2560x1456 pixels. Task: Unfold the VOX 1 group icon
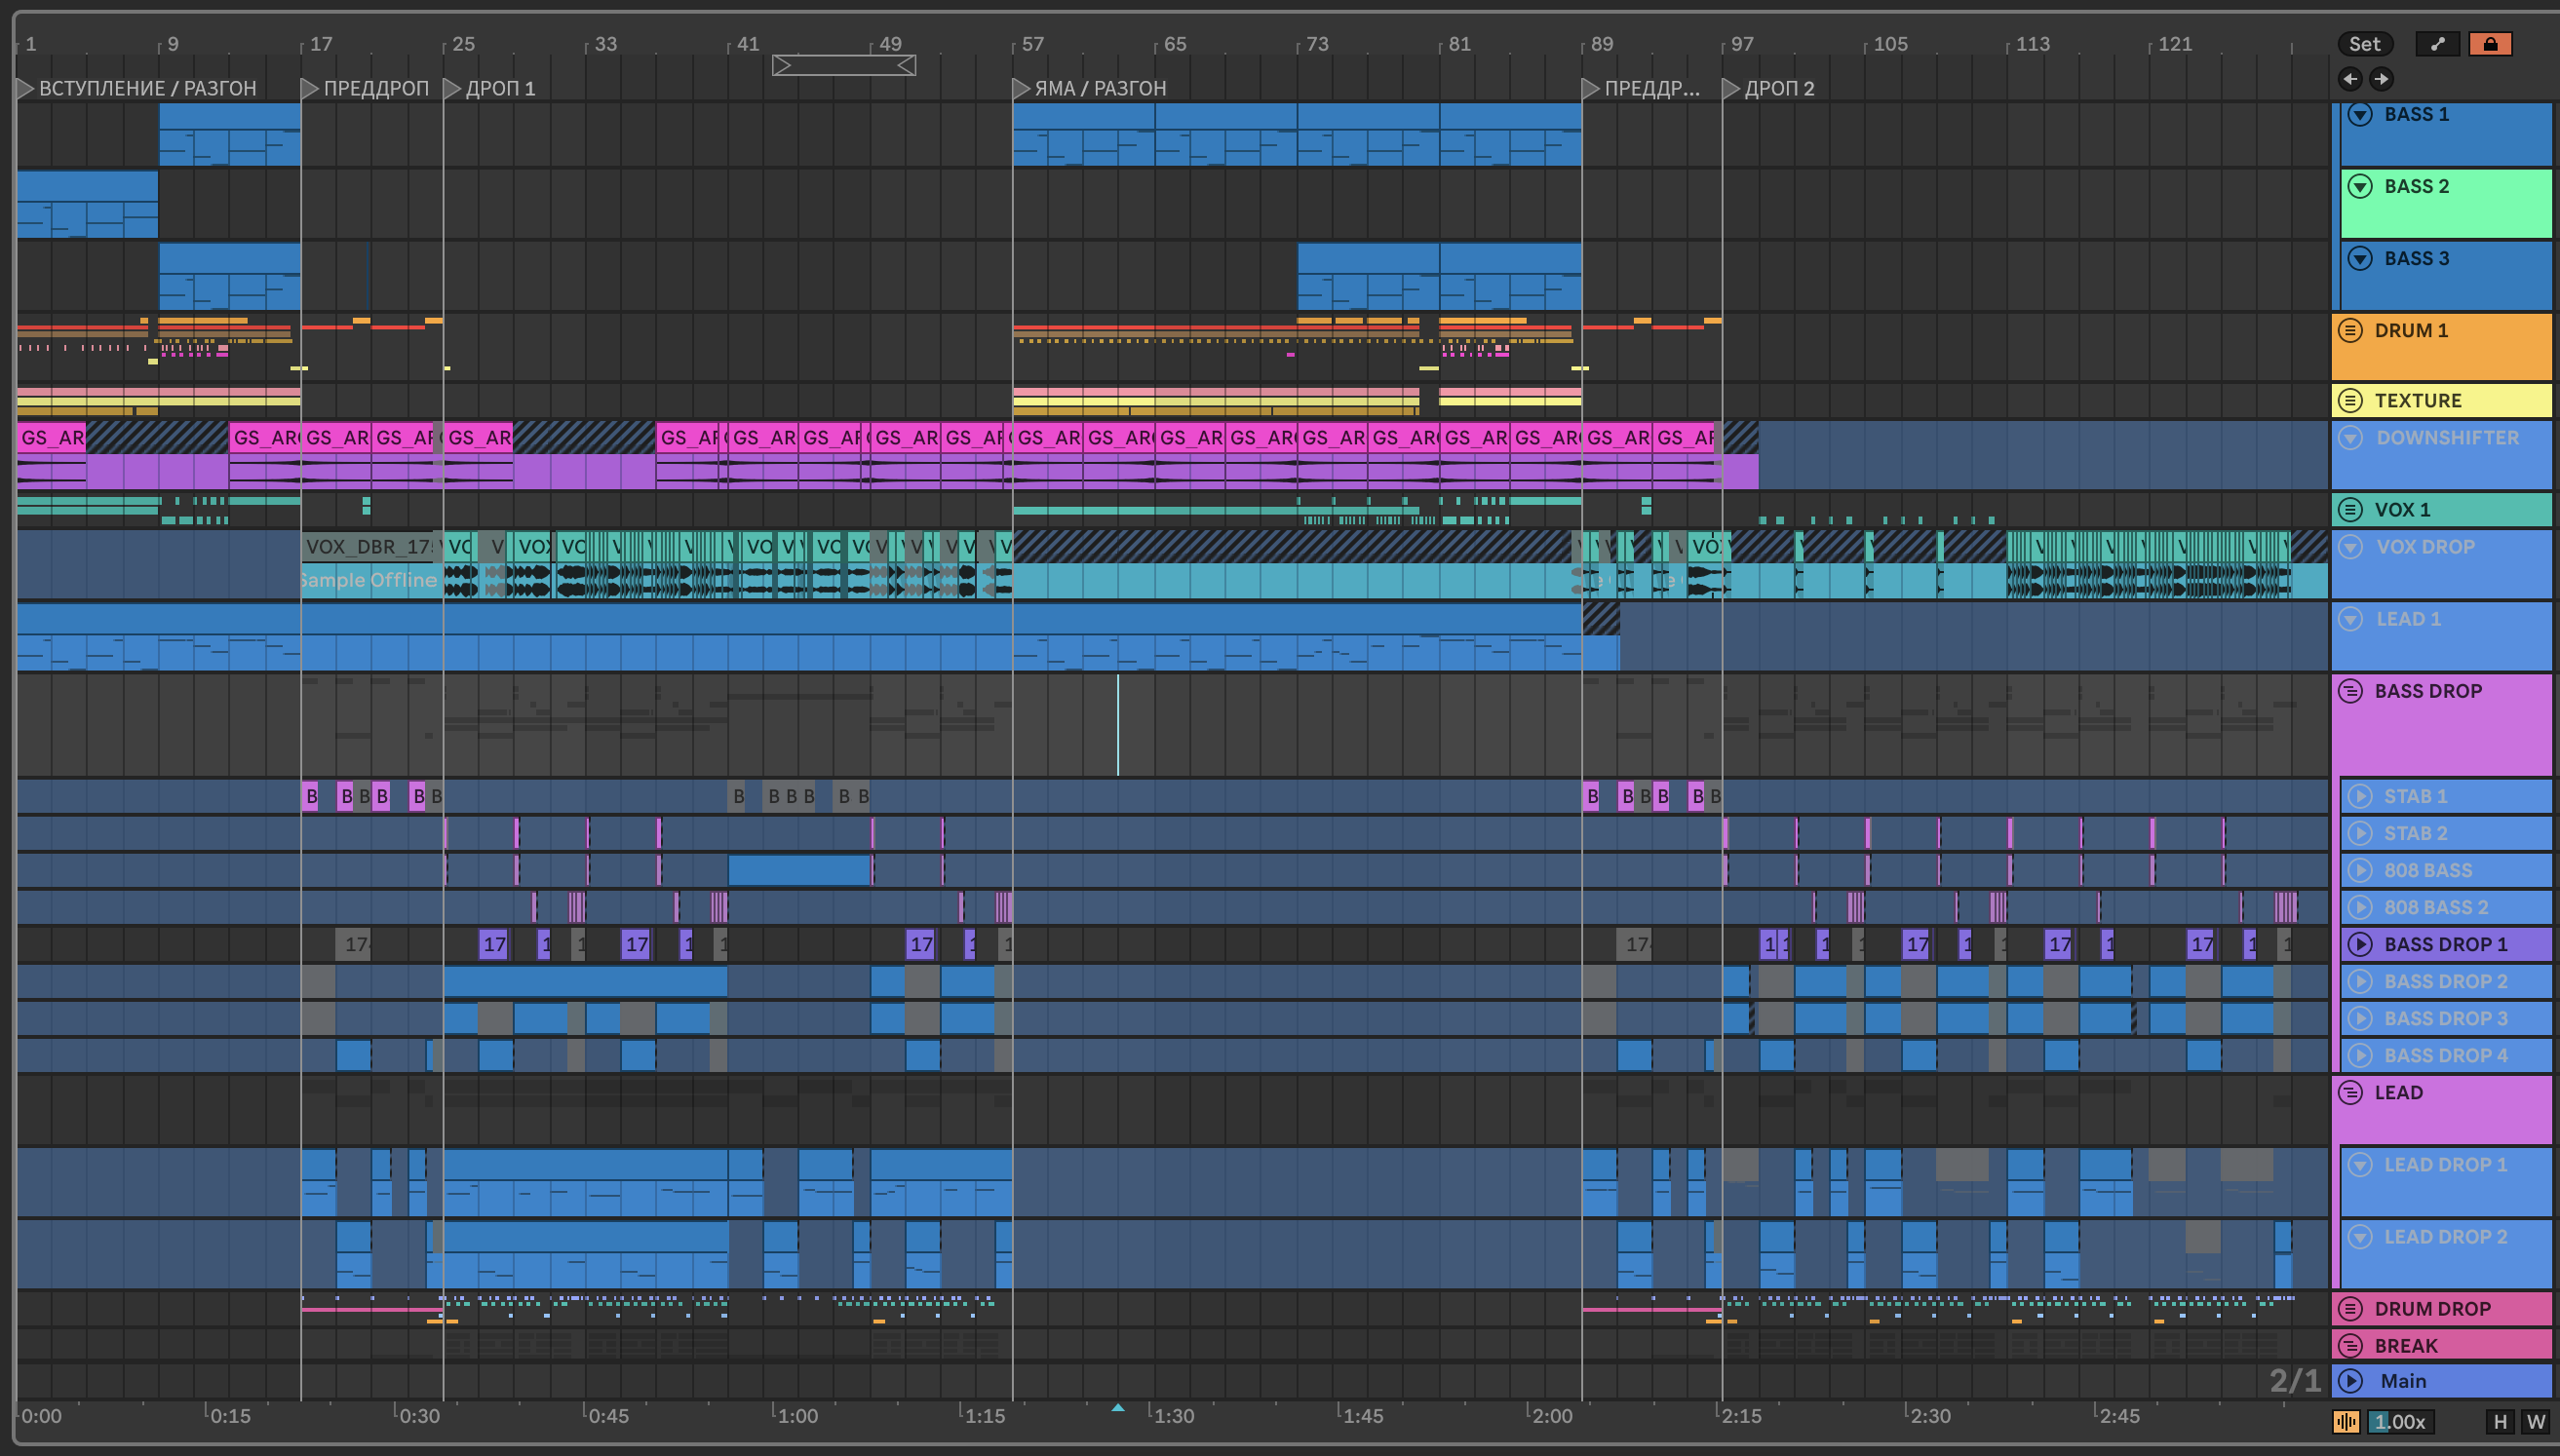pos(2350,509)
